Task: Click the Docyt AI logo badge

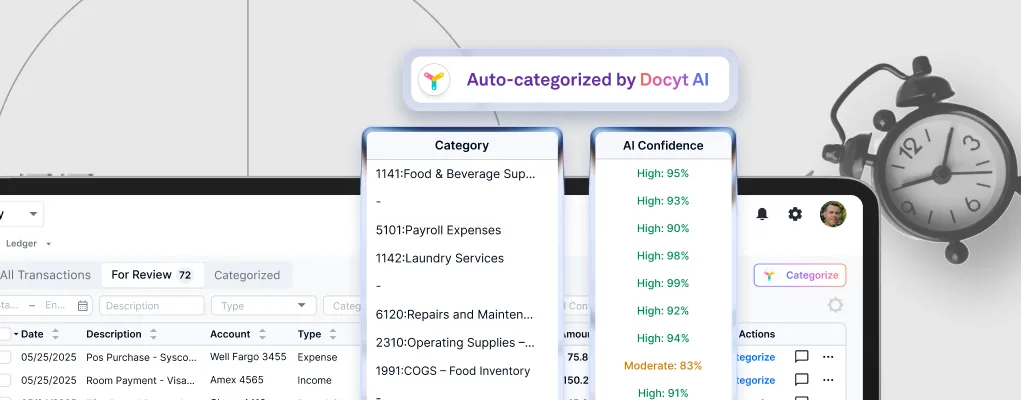Action: tap(434, 80)
